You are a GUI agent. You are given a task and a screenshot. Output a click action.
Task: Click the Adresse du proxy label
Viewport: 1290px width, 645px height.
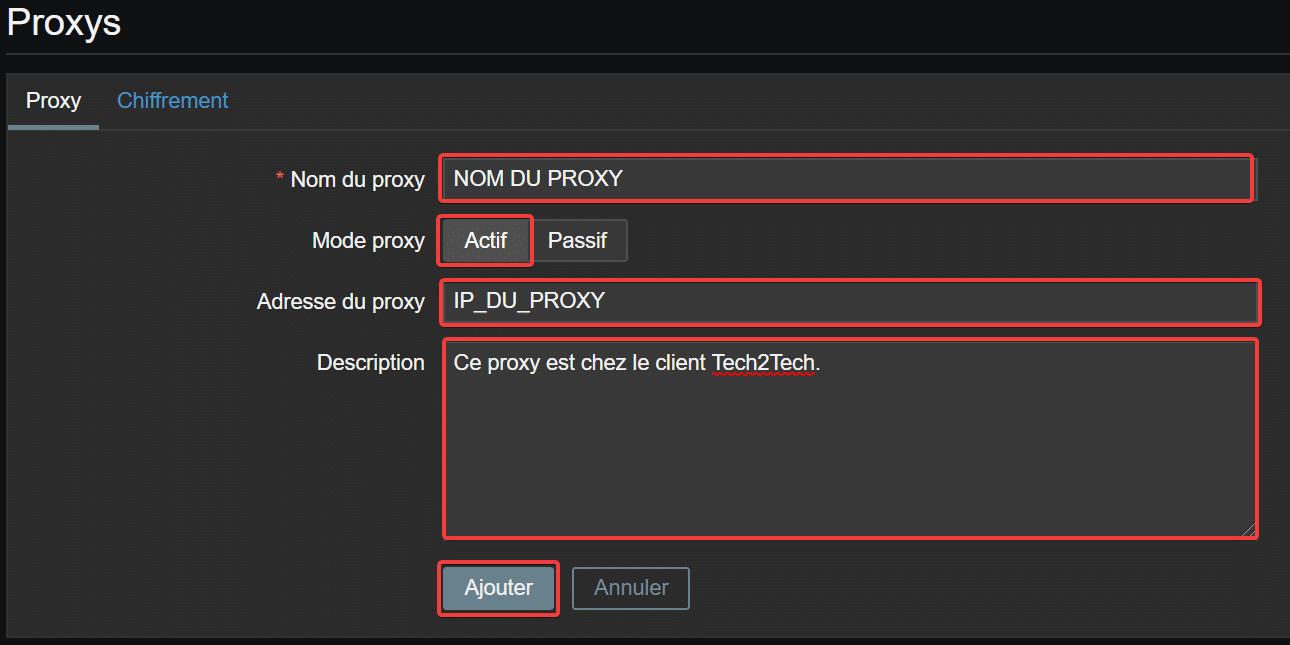pos(341,302)
